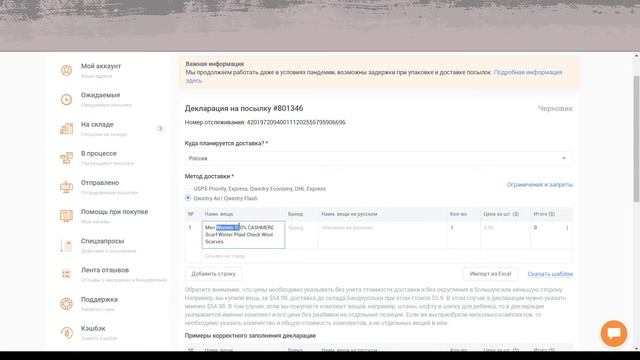Open Ограничения и запреты link

[540, 184]
